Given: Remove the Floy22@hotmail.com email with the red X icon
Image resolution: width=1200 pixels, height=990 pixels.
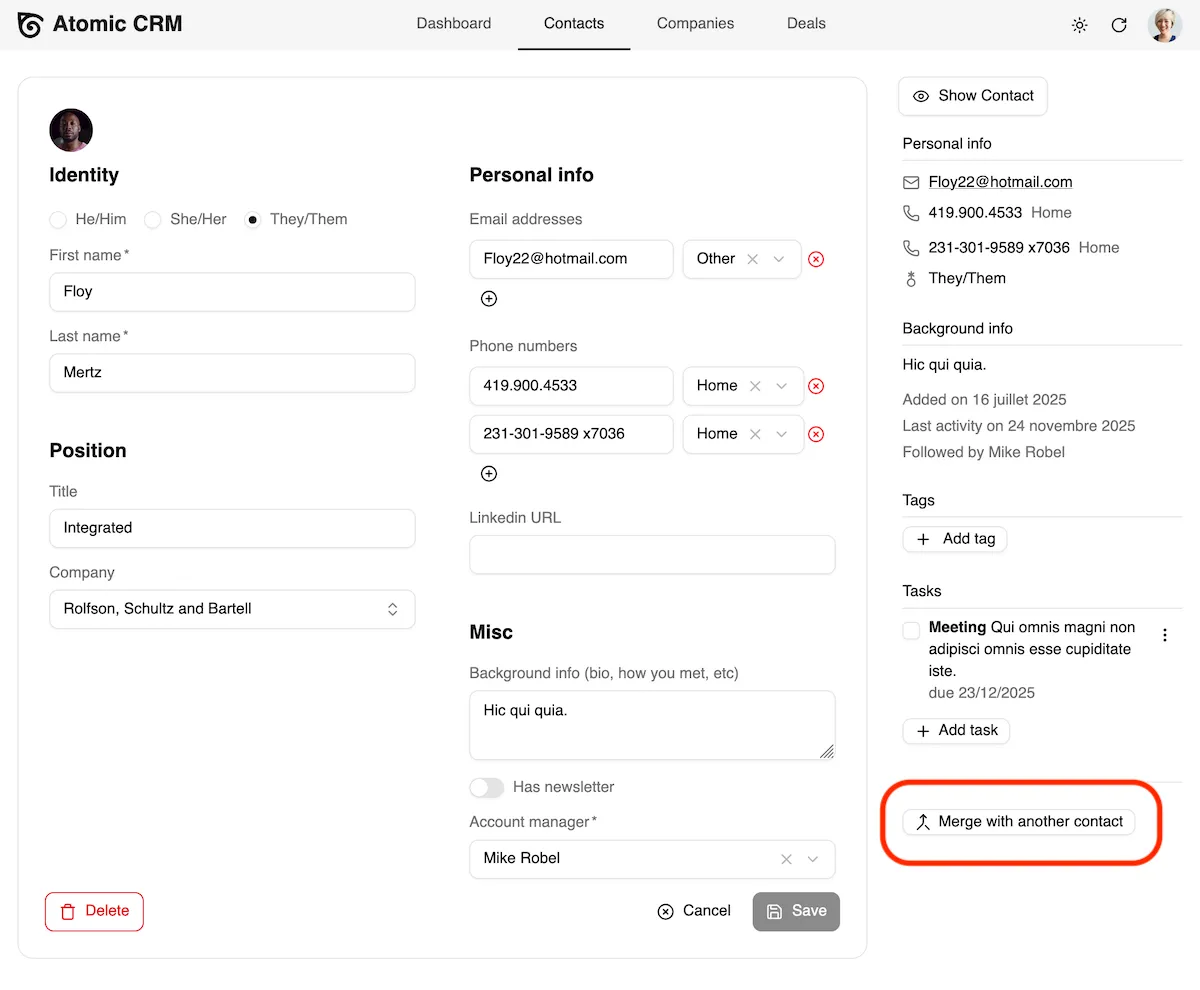Looking at the screenshot, I should 815,259.
